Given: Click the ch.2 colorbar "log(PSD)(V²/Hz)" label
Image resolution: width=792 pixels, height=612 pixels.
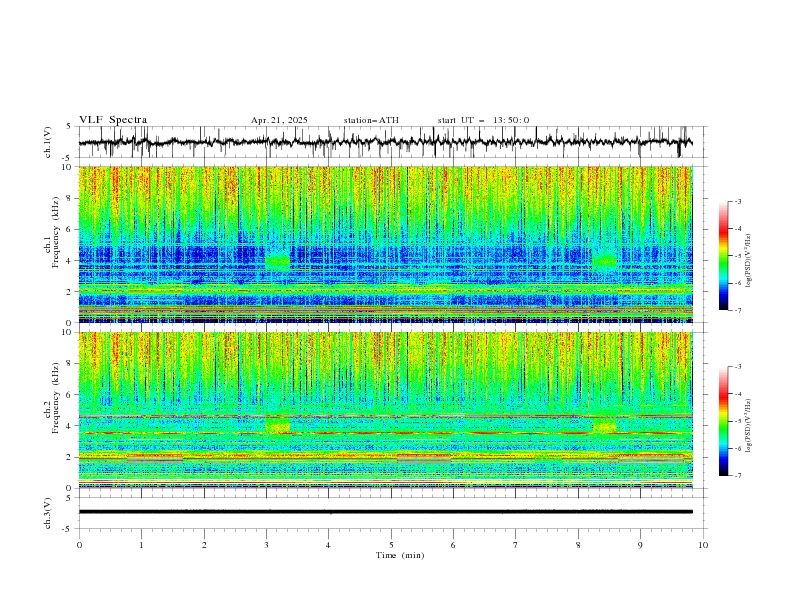Looking at the screenshot, I should (x=749, y=426).
